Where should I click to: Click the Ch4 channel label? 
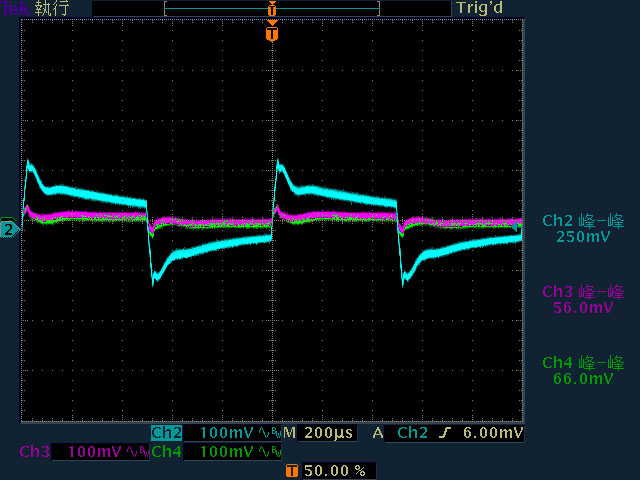167,451
